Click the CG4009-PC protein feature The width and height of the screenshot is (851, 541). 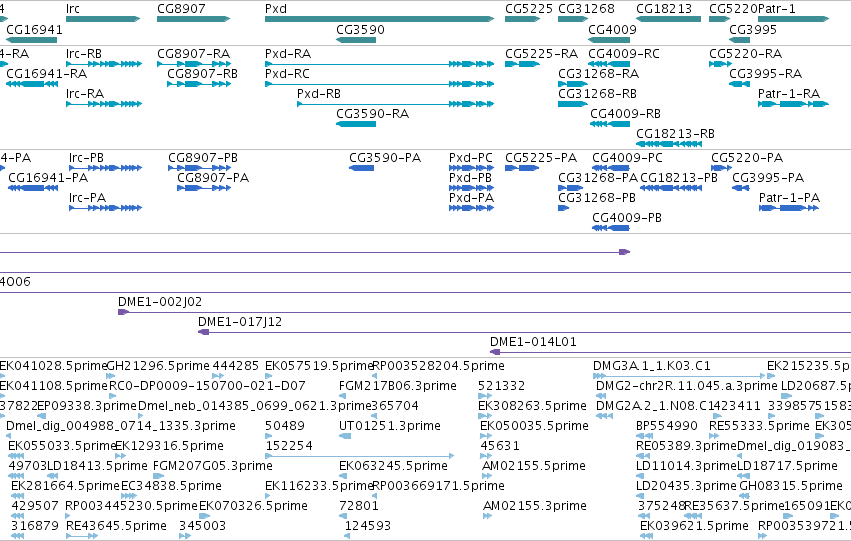tap(611, 168)
